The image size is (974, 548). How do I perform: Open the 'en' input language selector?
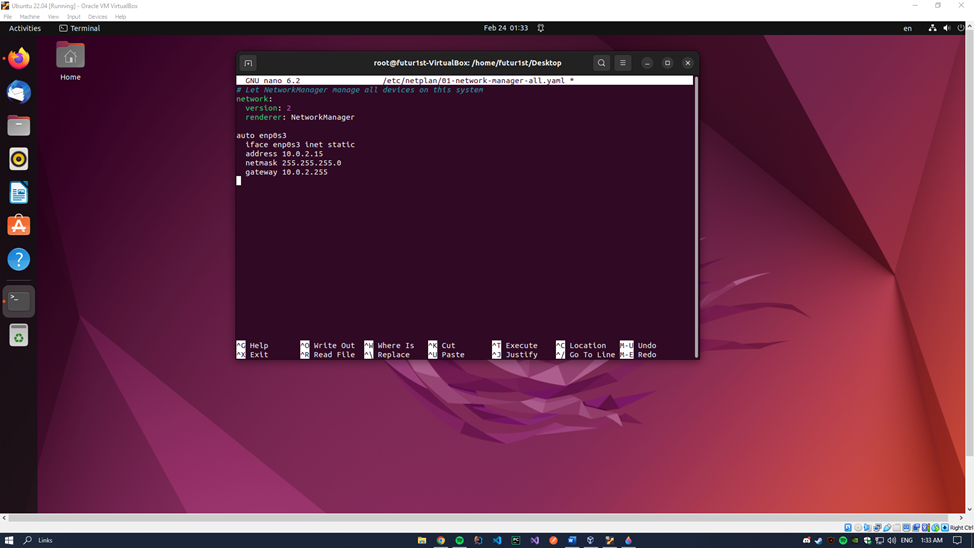tap(908, 28)
